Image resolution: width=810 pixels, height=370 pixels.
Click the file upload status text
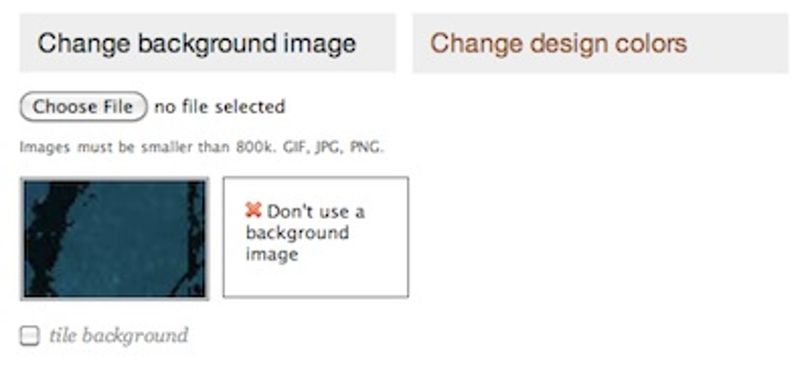(220, 107)
